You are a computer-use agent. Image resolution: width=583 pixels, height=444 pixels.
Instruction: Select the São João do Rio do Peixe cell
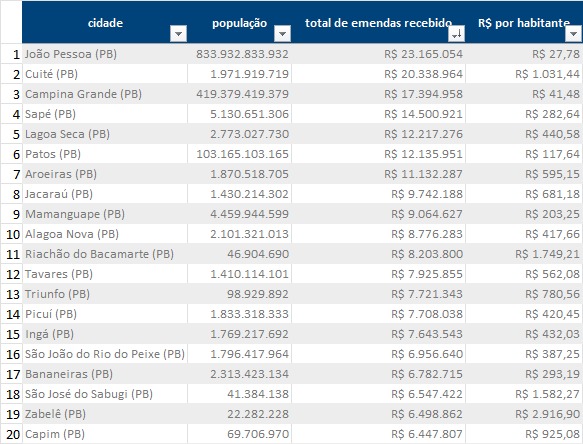(x=105, y=354)
